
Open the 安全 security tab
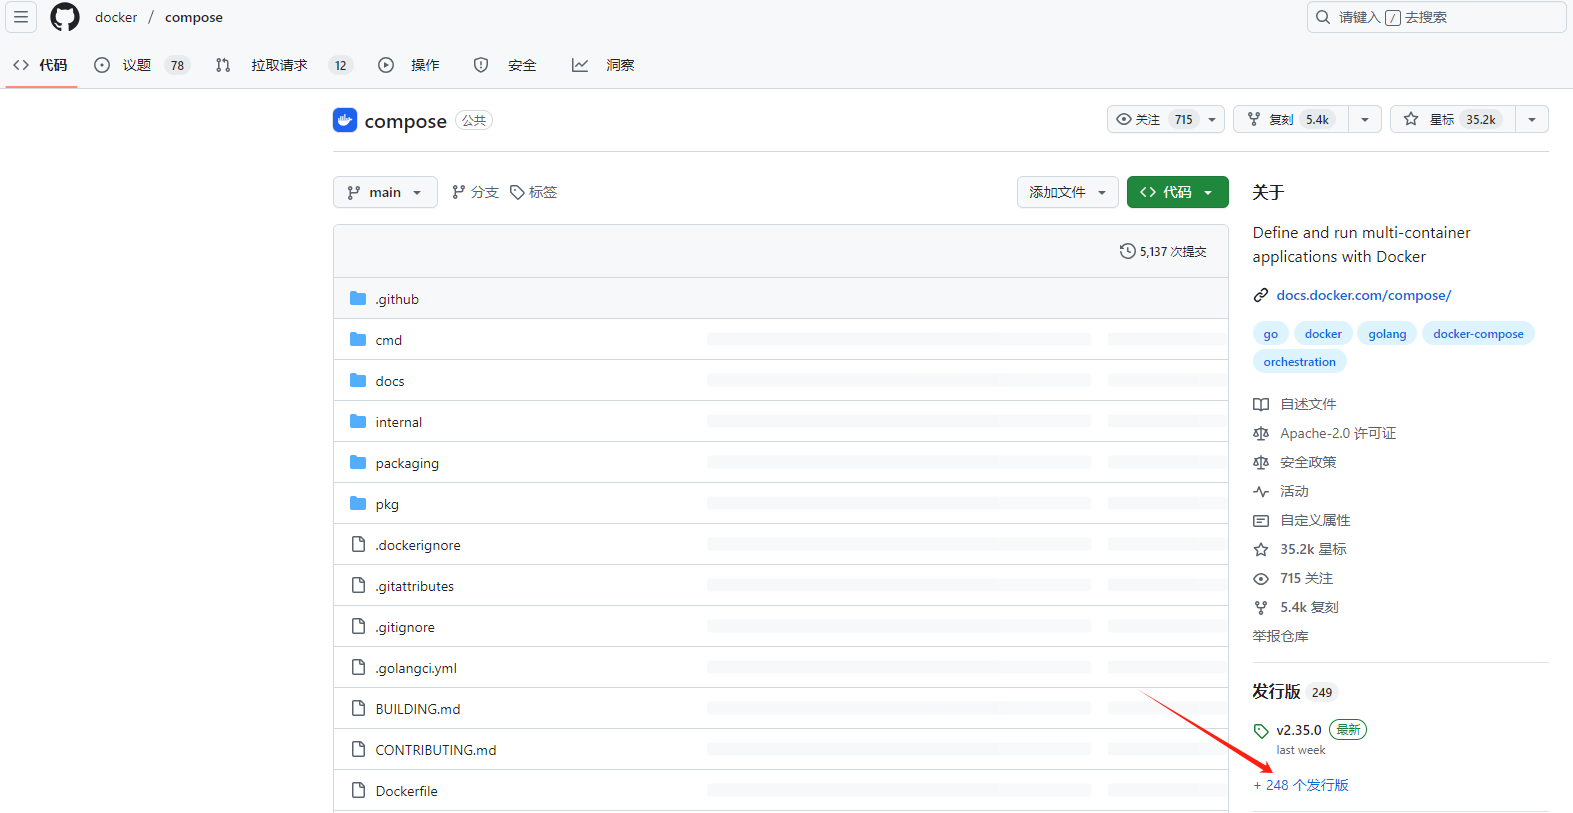coord(505,65)
